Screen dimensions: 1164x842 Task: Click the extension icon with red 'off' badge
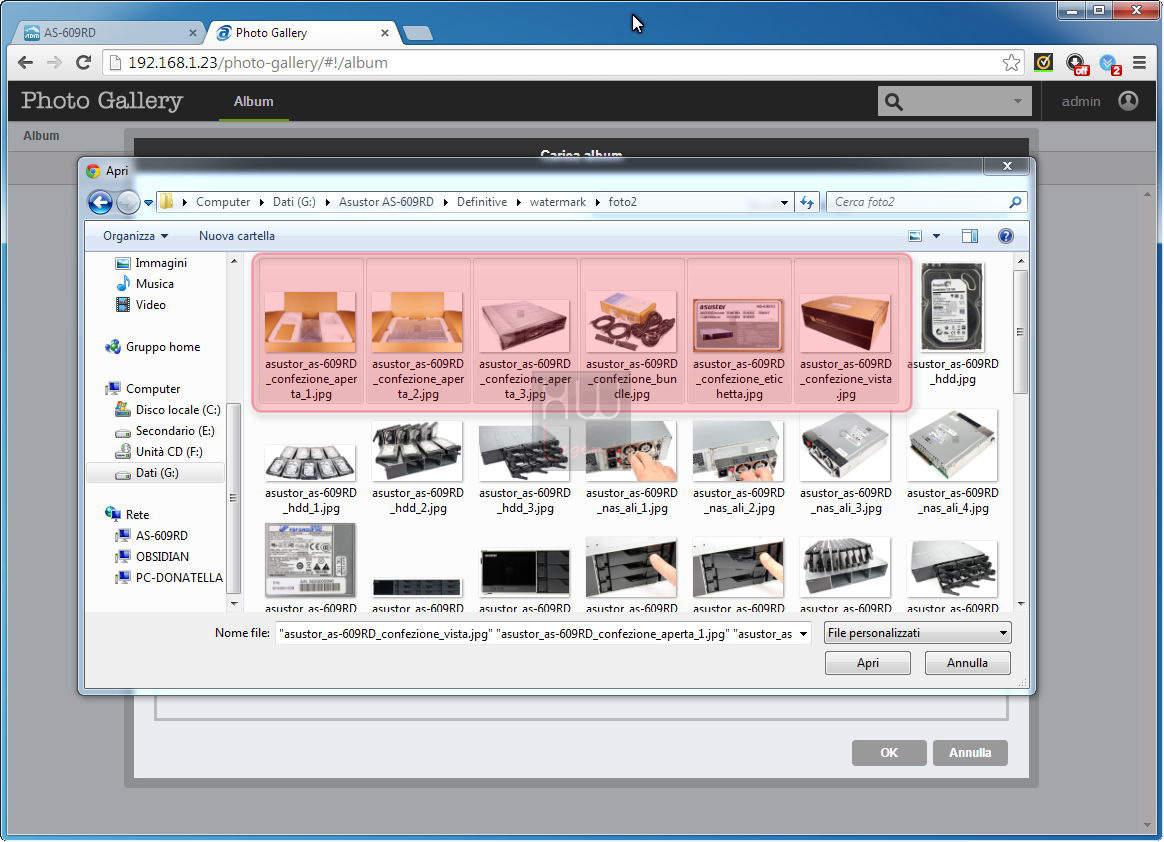[1076, 63]
